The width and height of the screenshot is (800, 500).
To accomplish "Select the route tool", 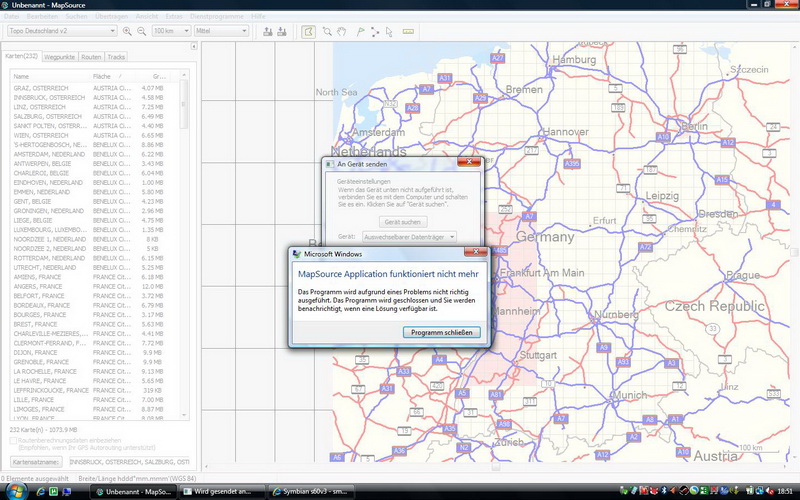I will tap(375, 32).
